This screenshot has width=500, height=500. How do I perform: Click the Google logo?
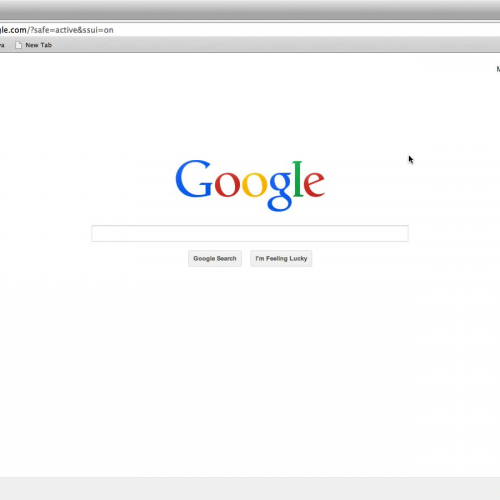(x=250, y=185)
